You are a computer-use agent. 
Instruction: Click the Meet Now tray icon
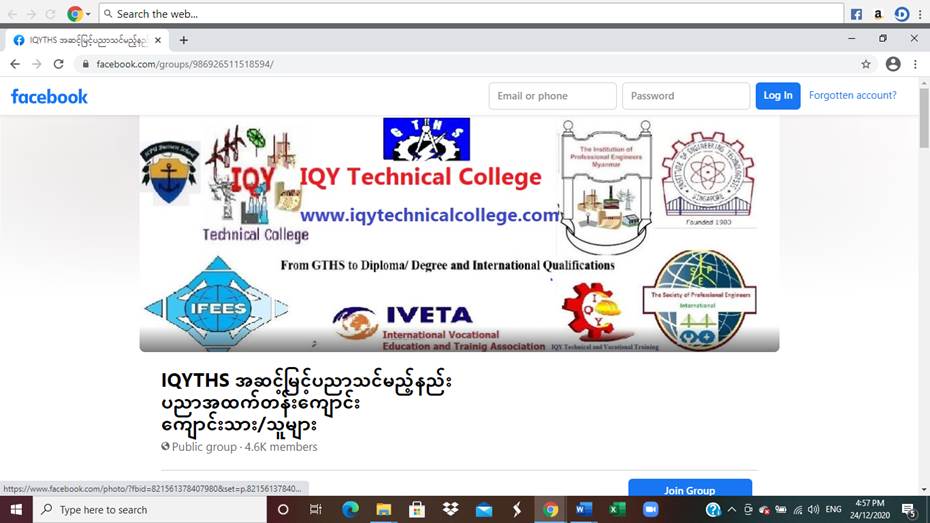coord(748,509)
